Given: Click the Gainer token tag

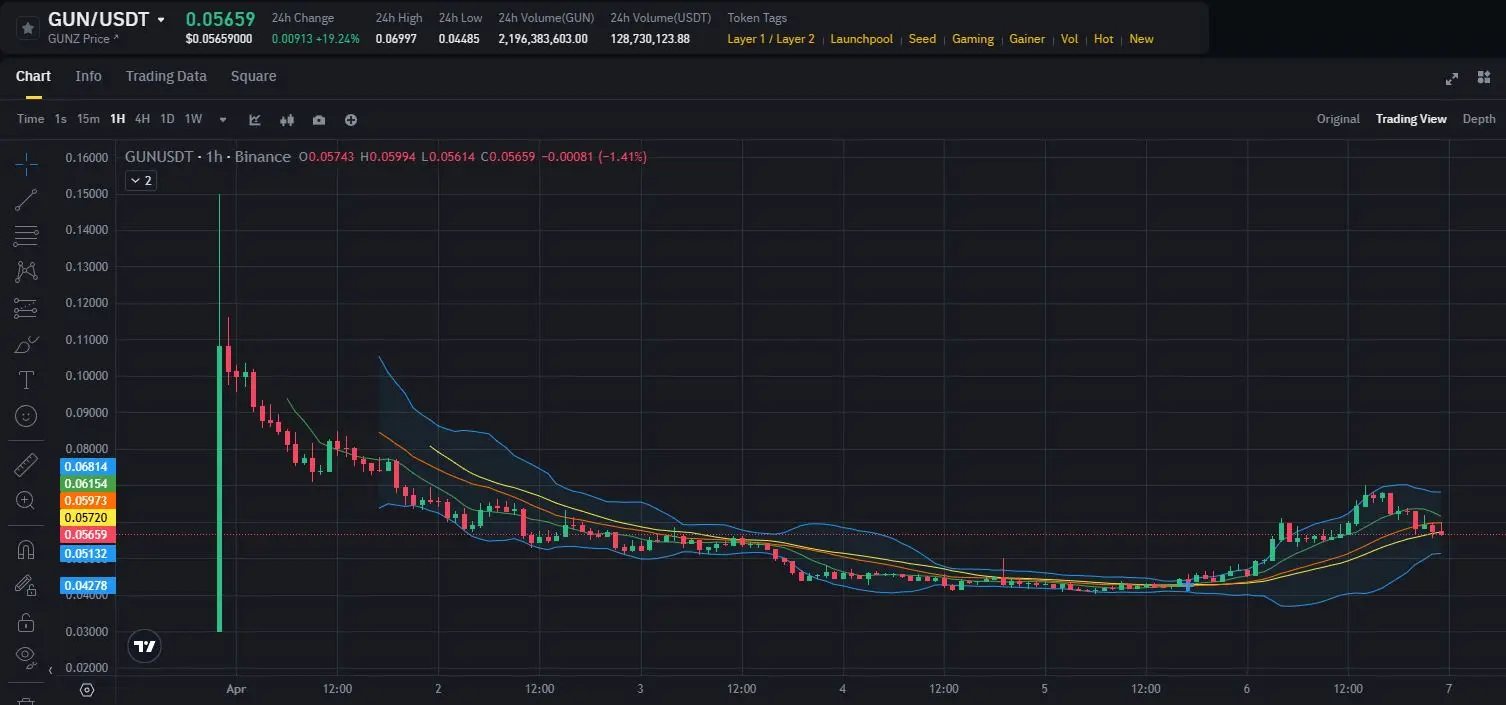Looking at the screenshot, I should click(1027, 39).
